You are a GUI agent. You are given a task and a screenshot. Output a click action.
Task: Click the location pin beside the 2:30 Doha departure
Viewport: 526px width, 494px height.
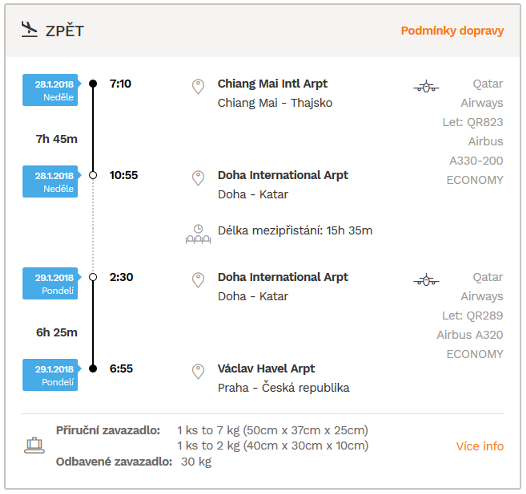coord(198,280)
